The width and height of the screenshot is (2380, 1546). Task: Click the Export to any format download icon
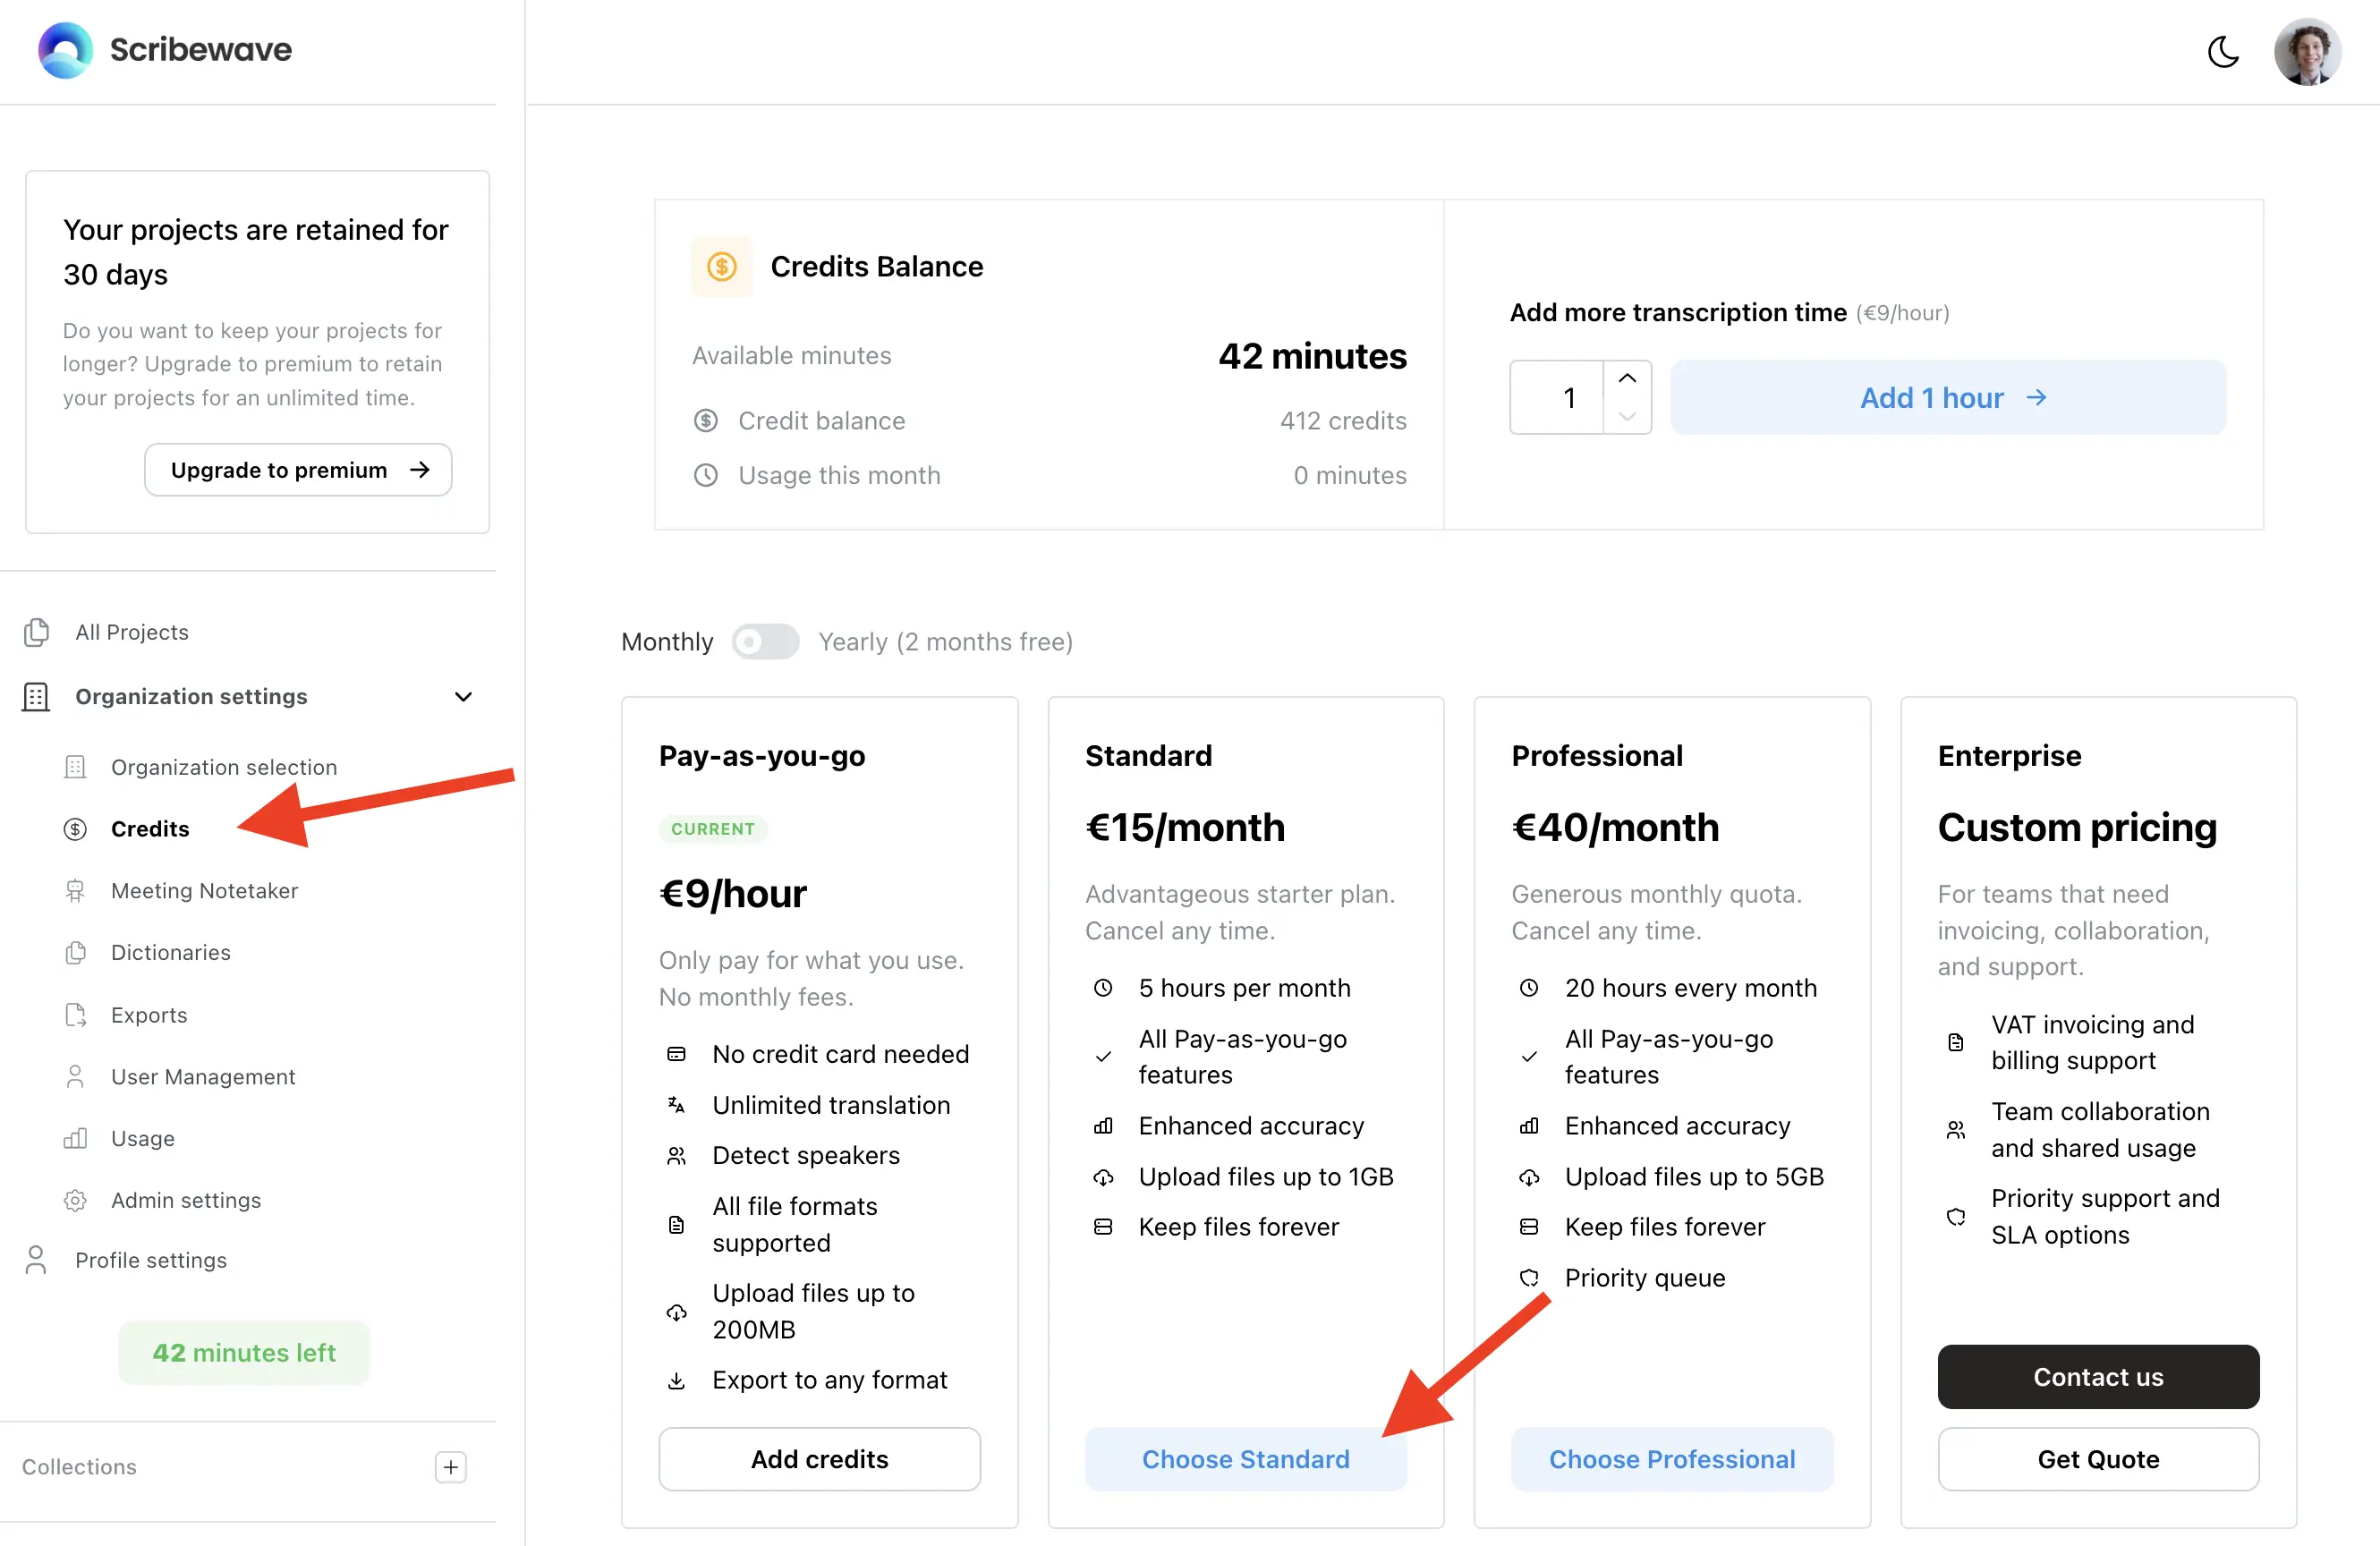pyautogui.click(x=677, y=1381)
